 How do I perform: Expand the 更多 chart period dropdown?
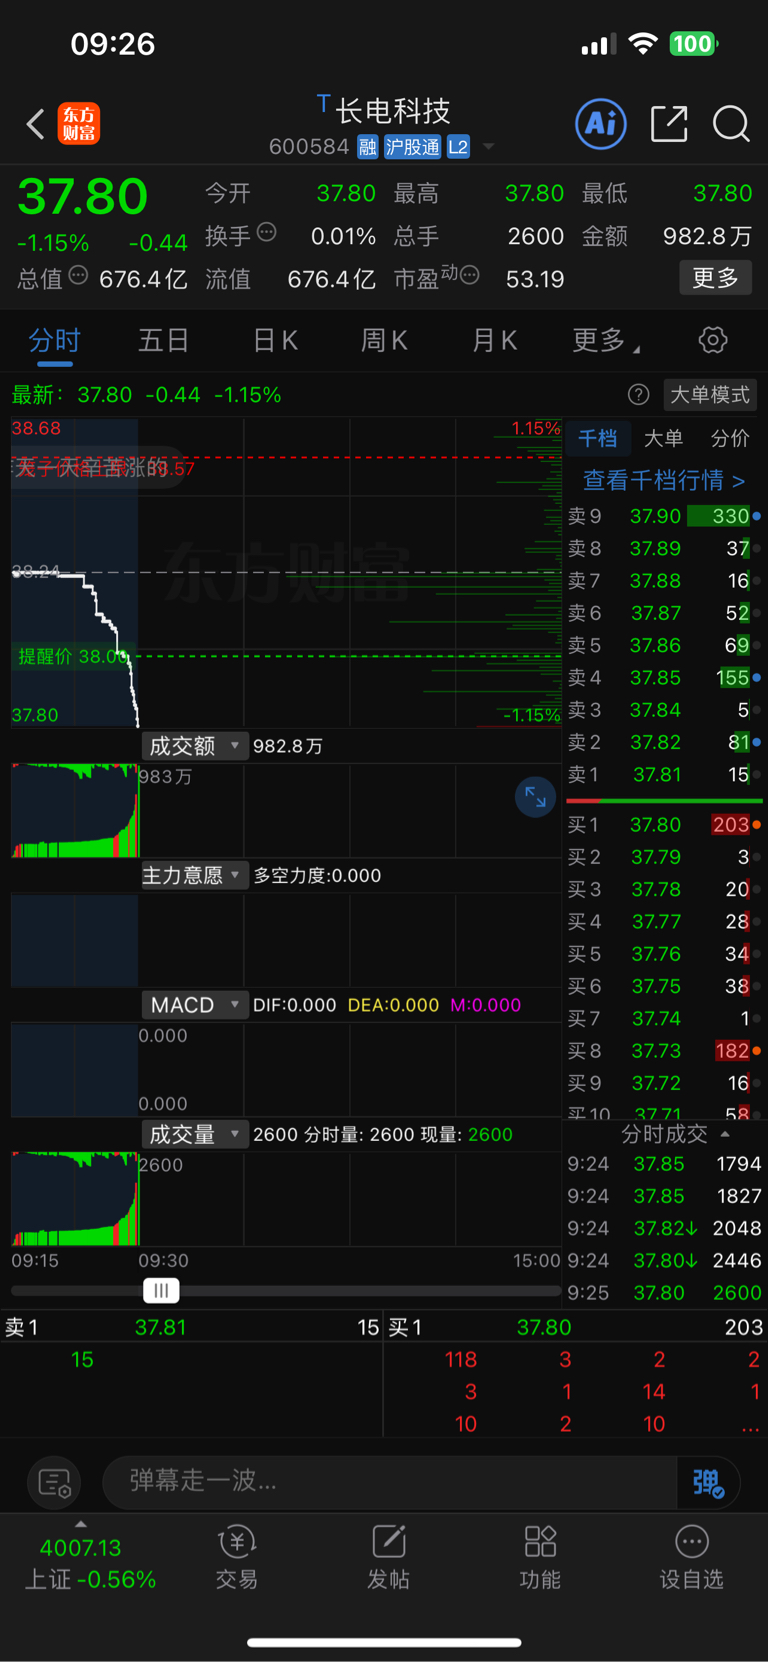(x=606, y=341)
